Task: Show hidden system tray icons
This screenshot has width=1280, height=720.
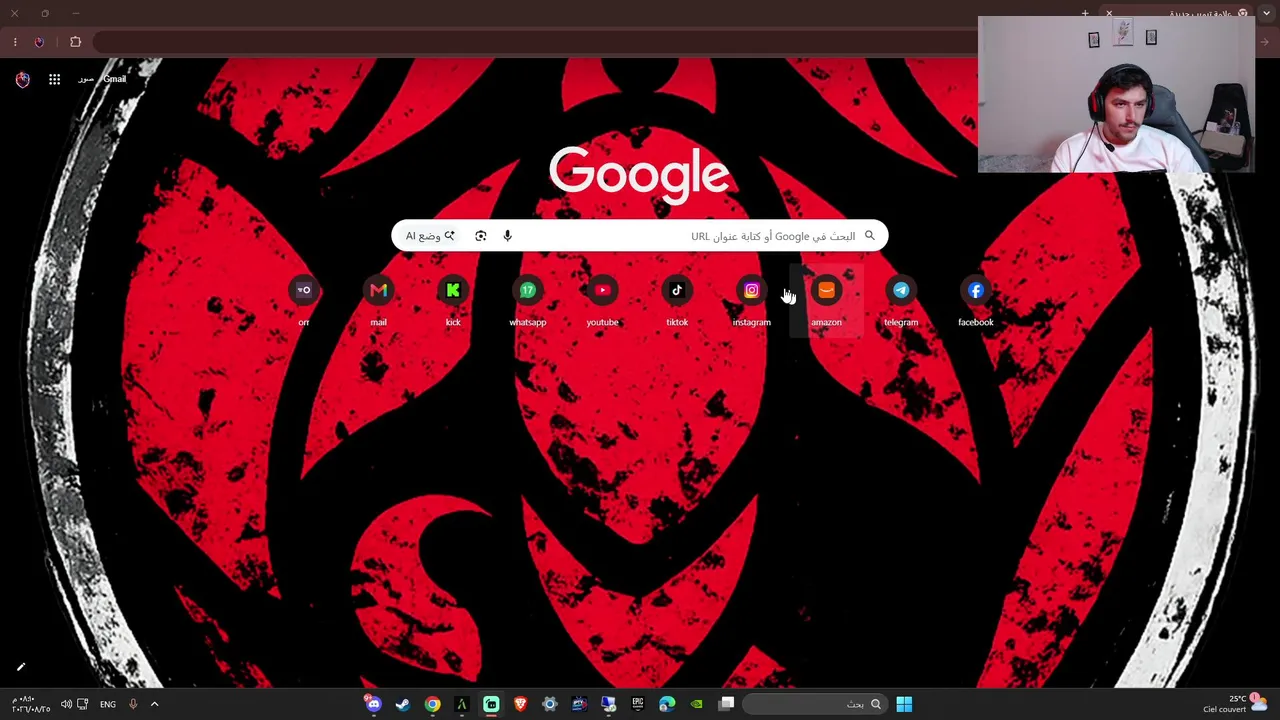Action: [x=155, y=704]
